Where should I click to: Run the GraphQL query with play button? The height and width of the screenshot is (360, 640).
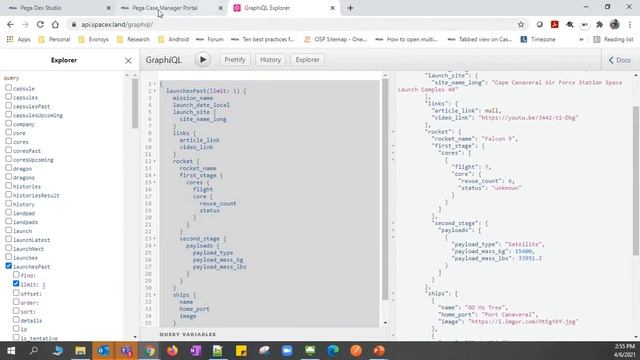(202, 60)
